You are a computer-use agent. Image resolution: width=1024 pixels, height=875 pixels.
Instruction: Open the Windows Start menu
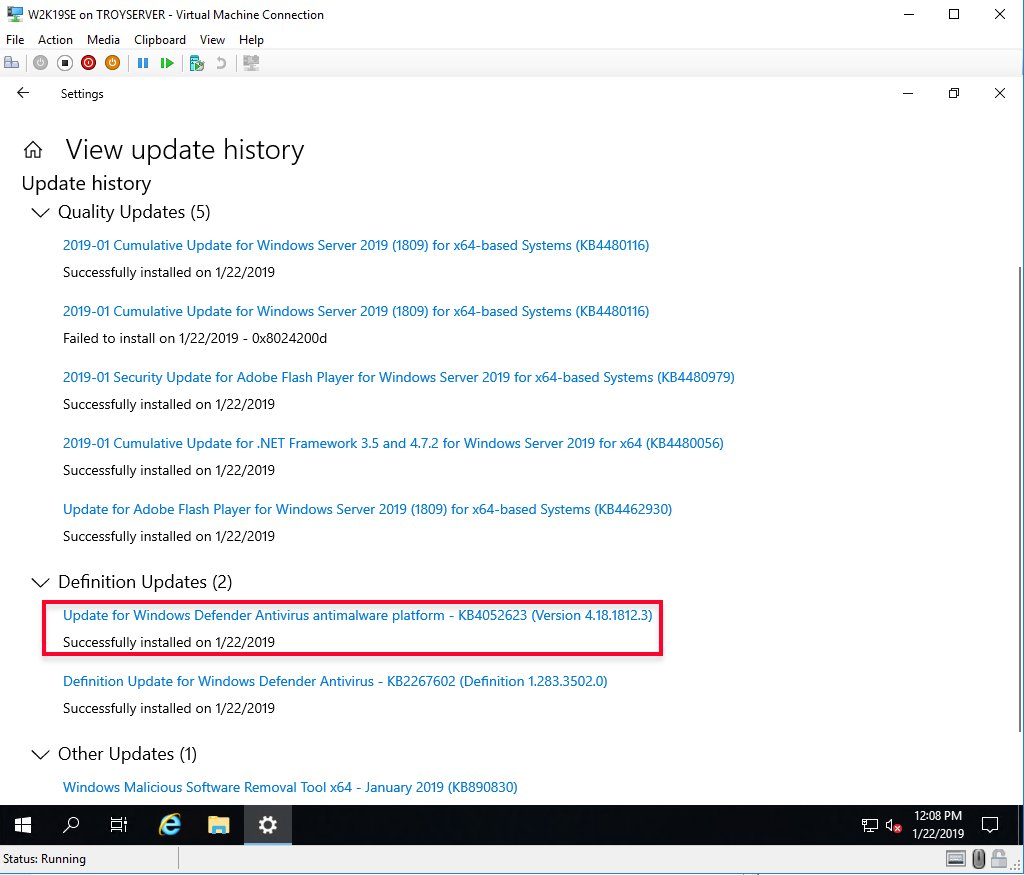click(x=23, y=825)
